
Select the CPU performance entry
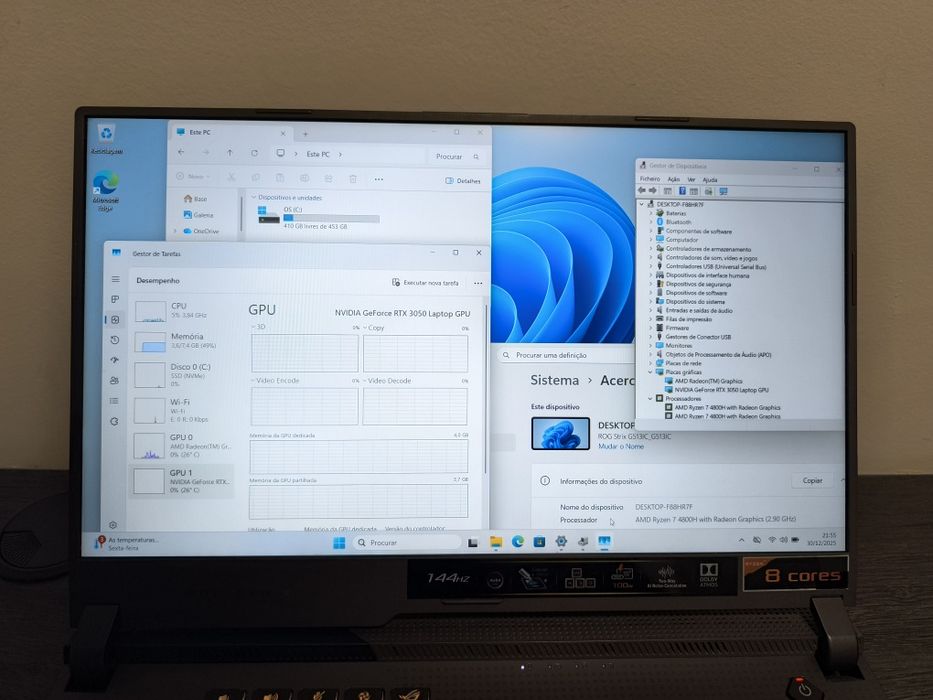tap(181, 311)
